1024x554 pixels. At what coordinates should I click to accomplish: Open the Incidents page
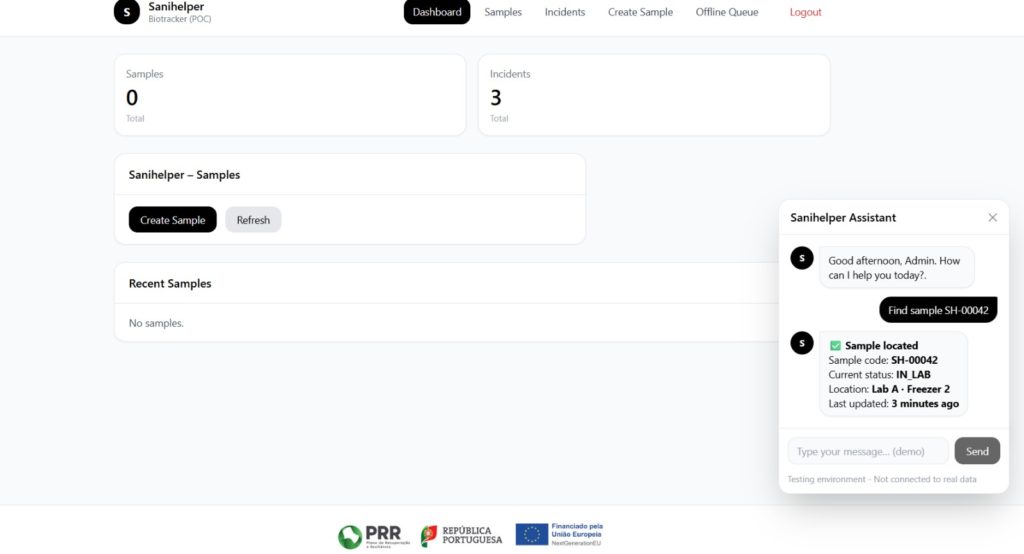[565, 12]
